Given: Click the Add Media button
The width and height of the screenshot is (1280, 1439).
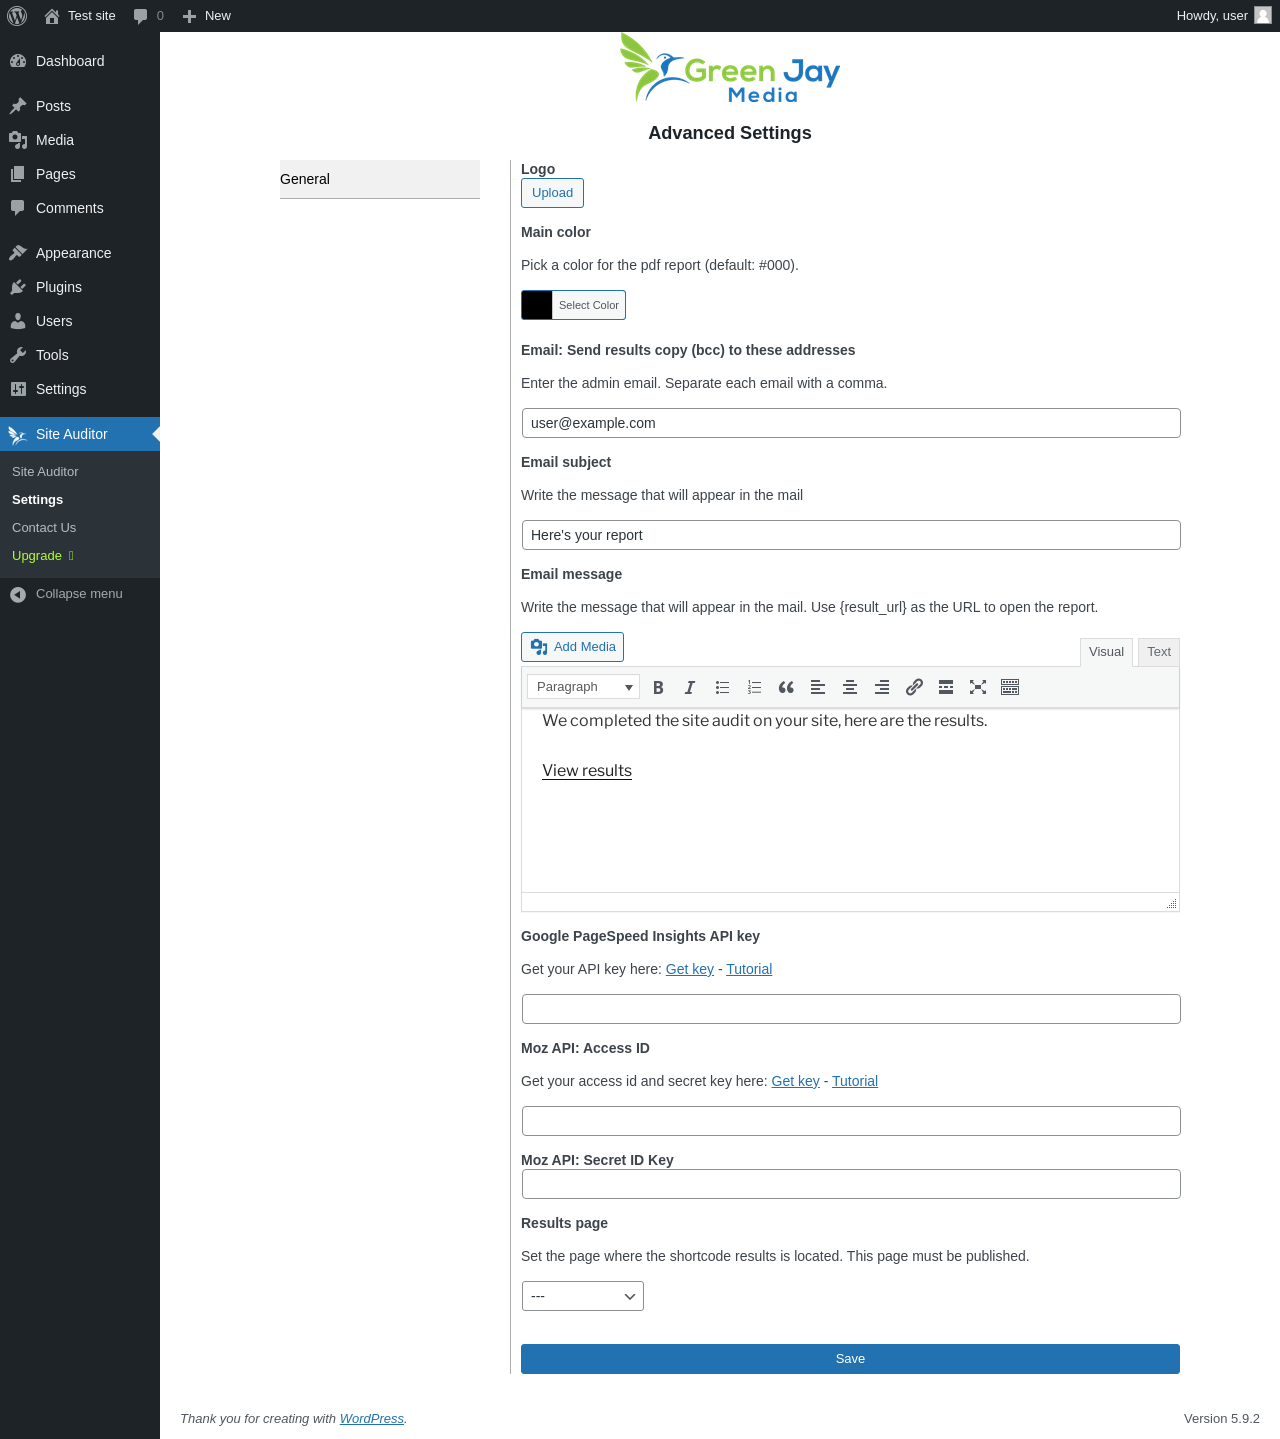Looking at the screenshot, I should [572, 647].
